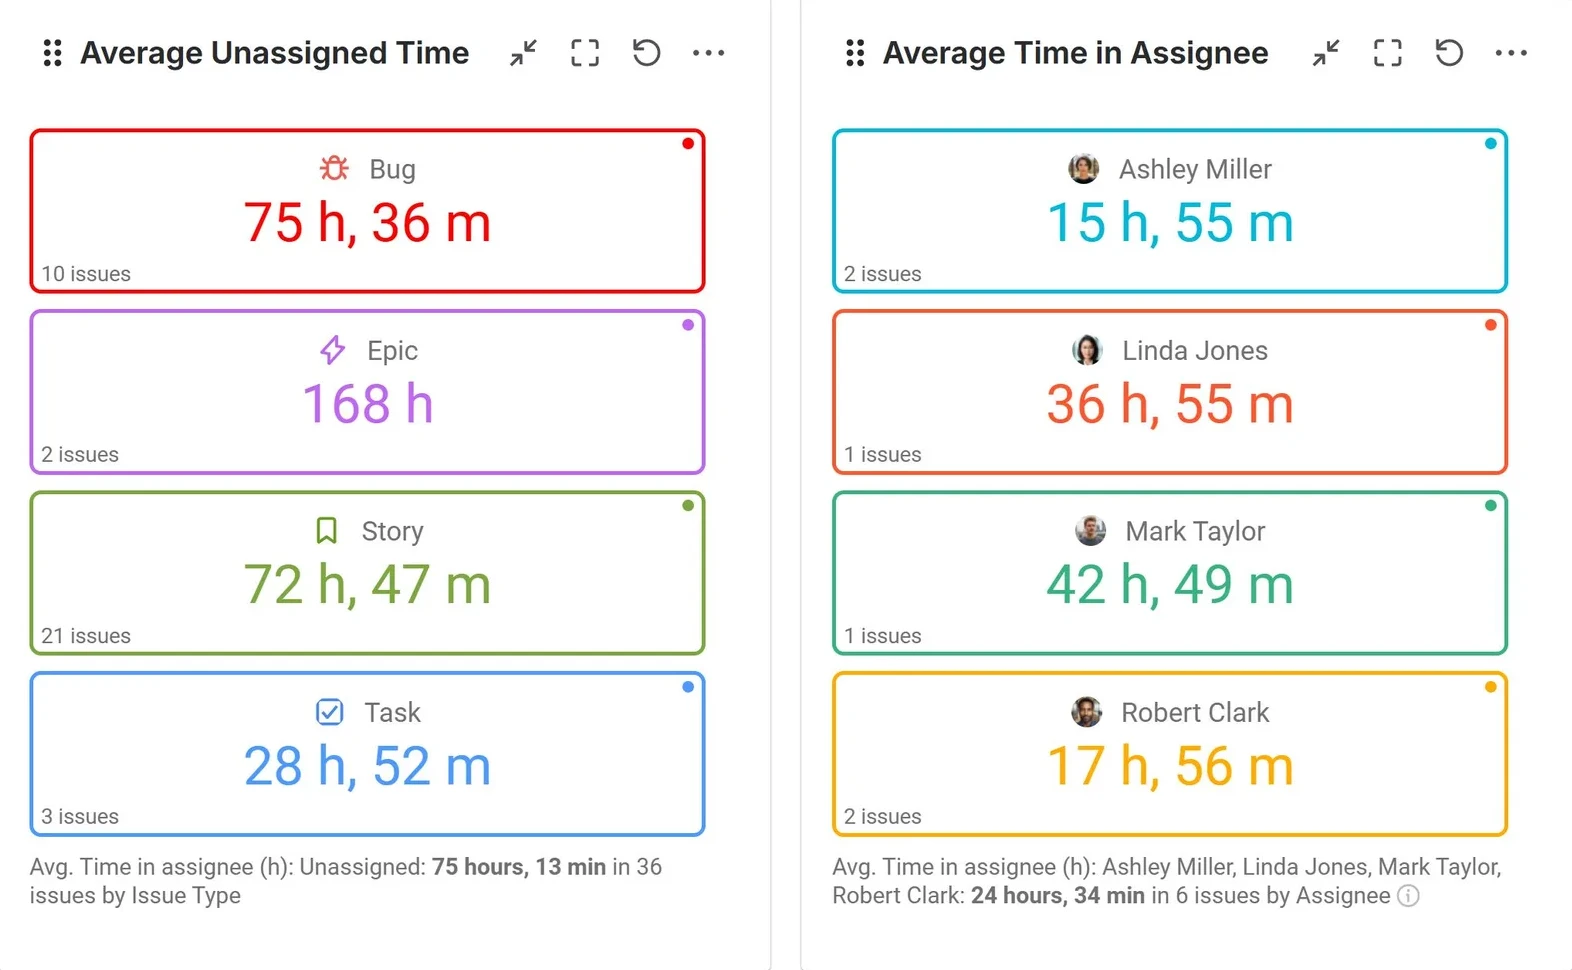Click the '28 h, 52 m' Task value
The height and width of the screenshot is (970, 1572).
[367, 766]
